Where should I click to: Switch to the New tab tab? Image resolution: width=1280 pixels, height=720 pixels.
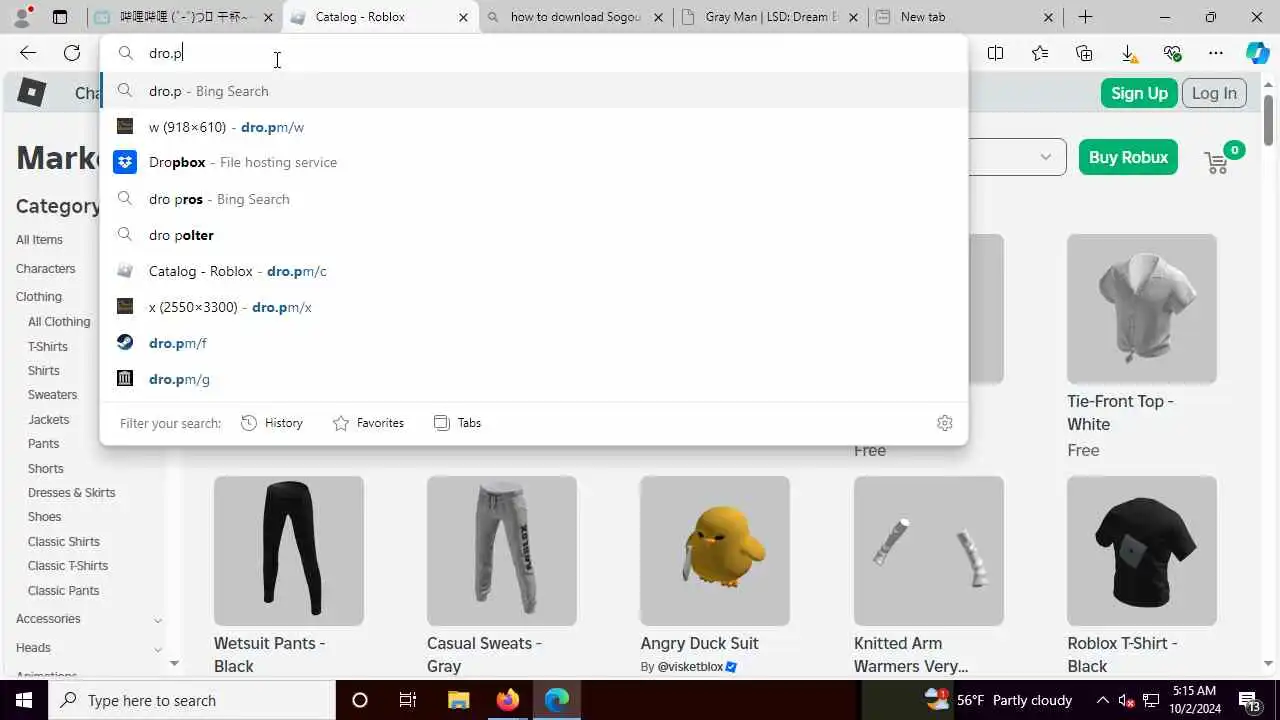966,17
